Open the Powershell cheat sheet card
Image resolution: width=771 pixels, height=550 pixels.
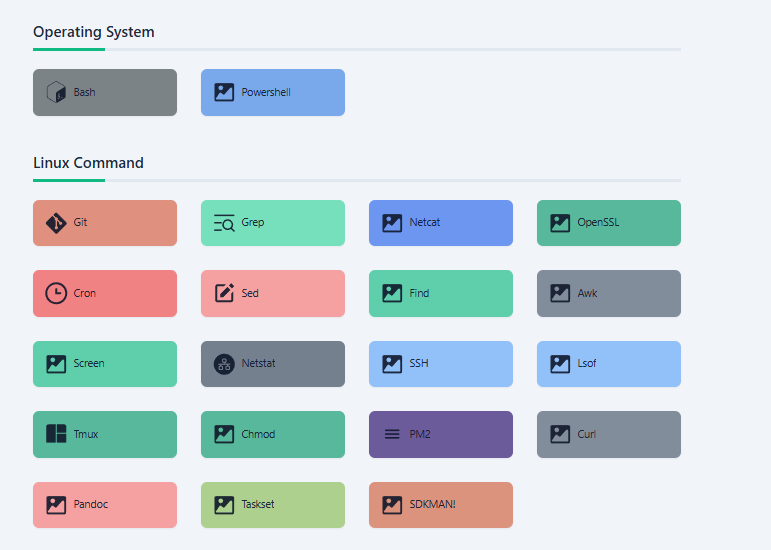coord(273,92)
